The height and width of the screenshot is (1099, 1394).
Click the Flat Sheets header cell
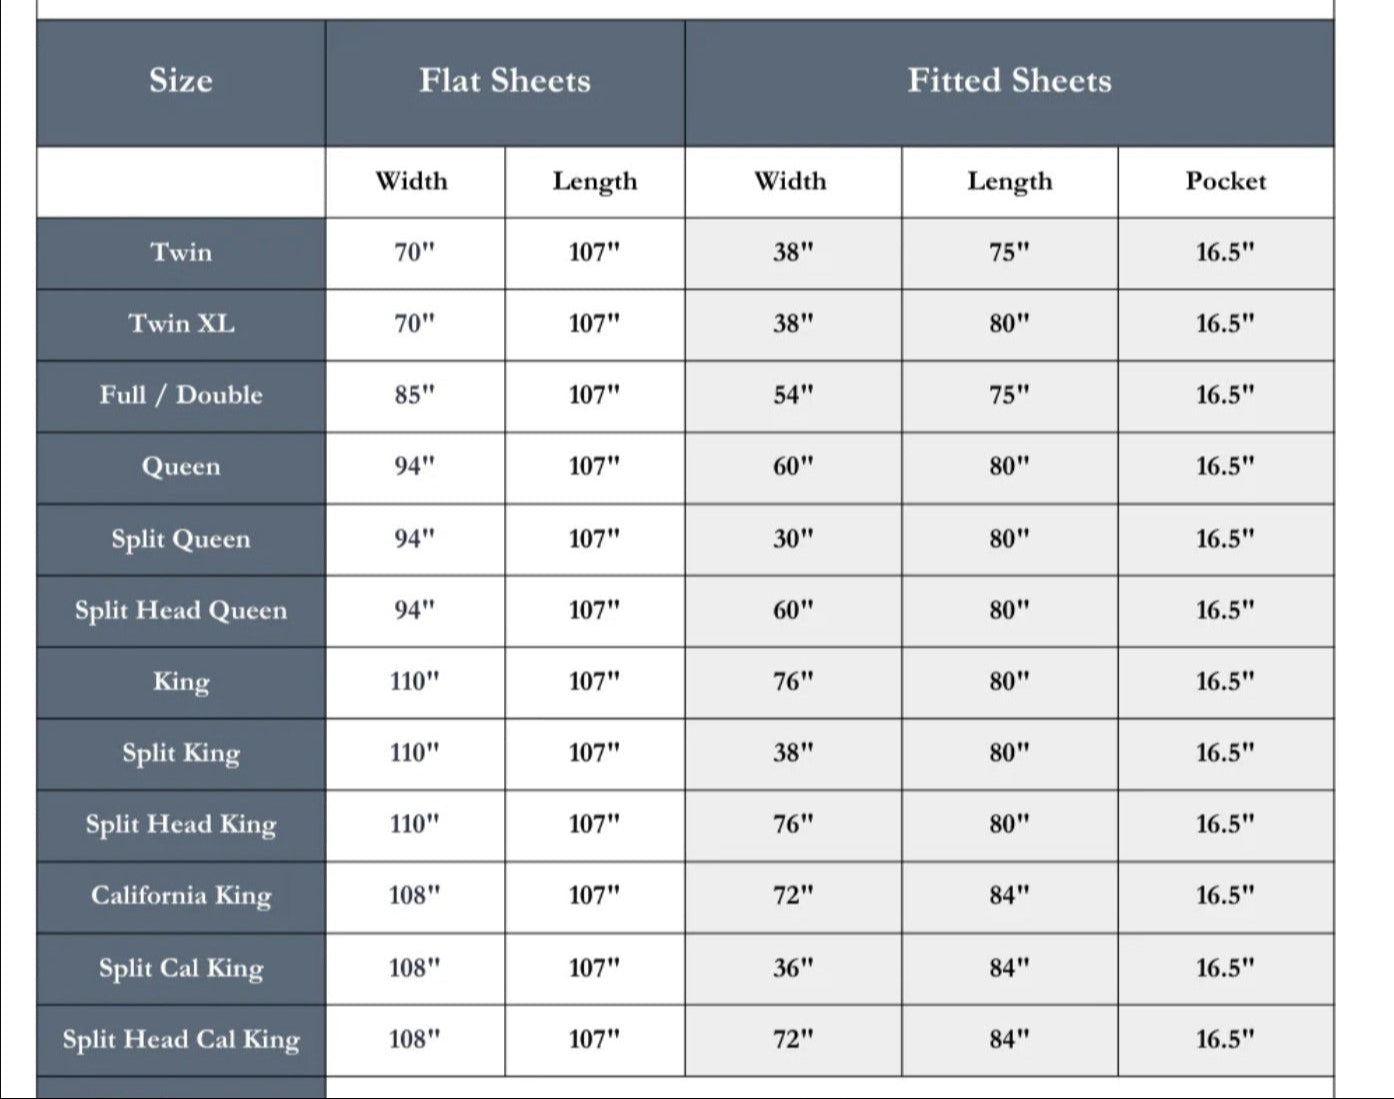[505, 81]
